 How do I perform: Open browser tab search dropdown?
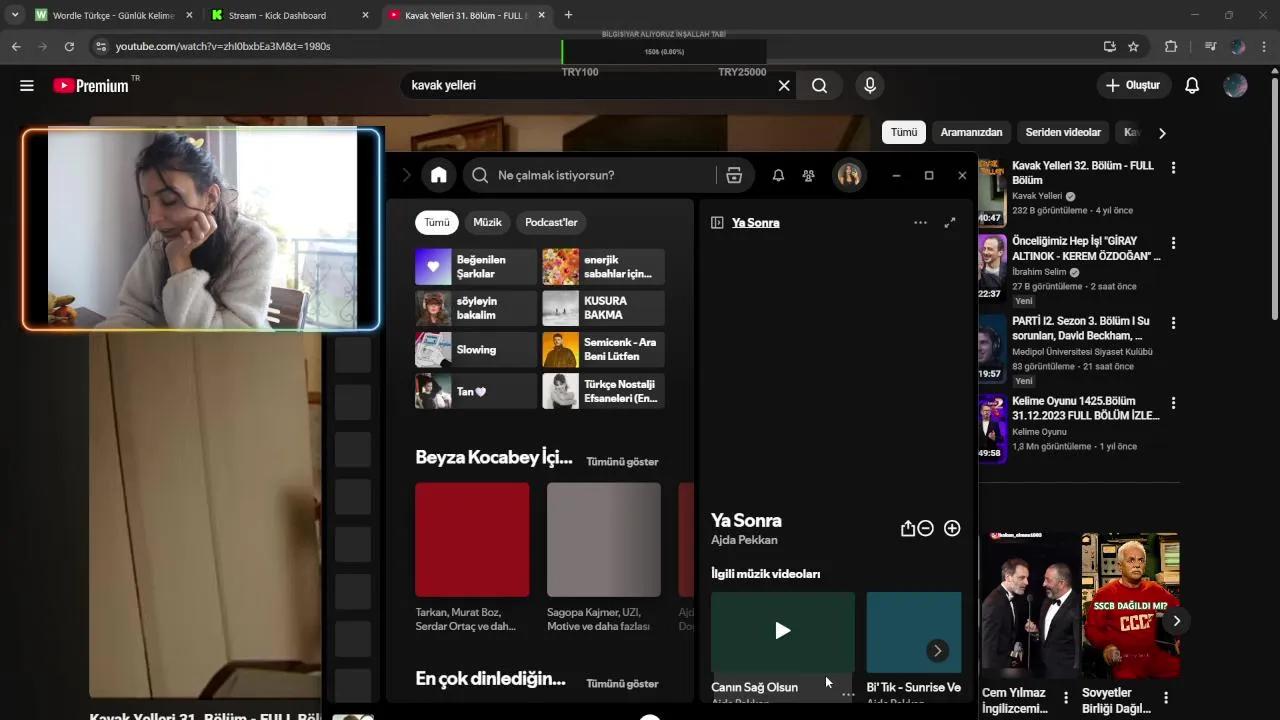pos(15,15)
